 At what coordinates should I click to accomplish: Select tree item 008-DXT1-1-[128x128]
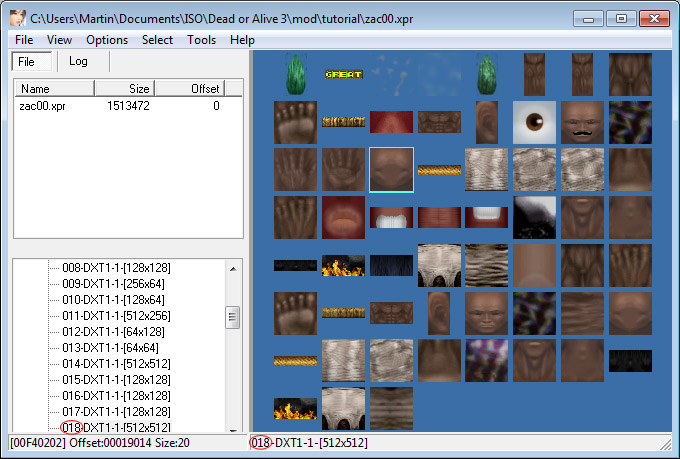coord(116,268)
